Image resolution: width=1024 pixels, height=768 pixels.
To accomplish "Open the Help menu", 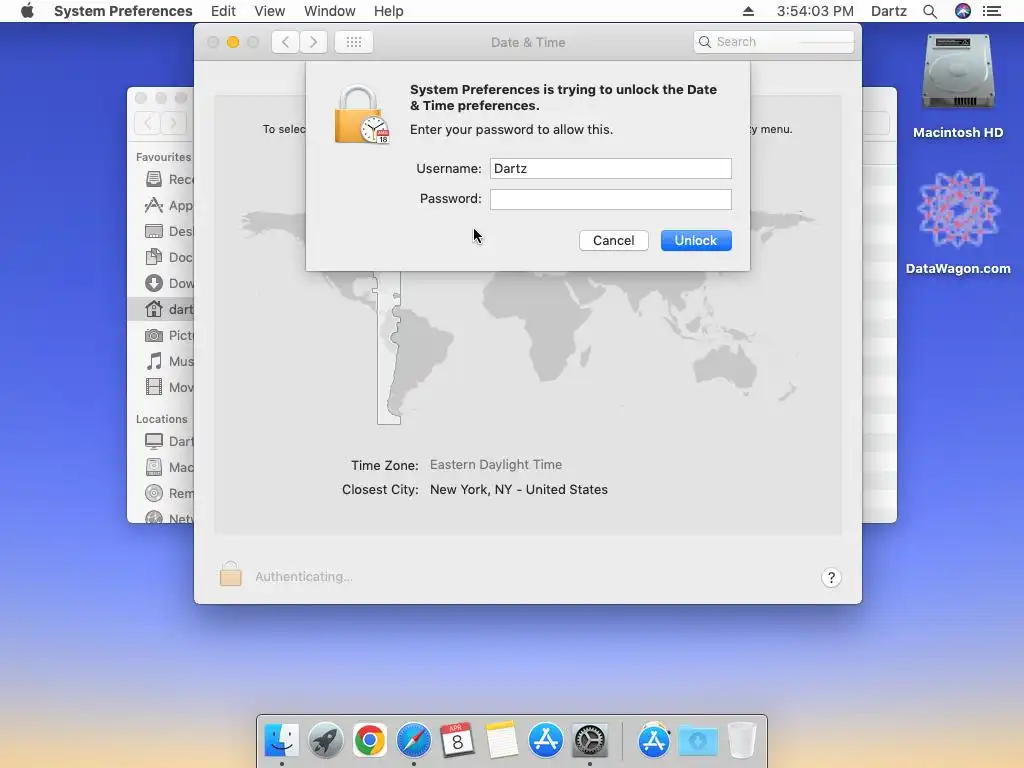I will (x=389, y=11).
